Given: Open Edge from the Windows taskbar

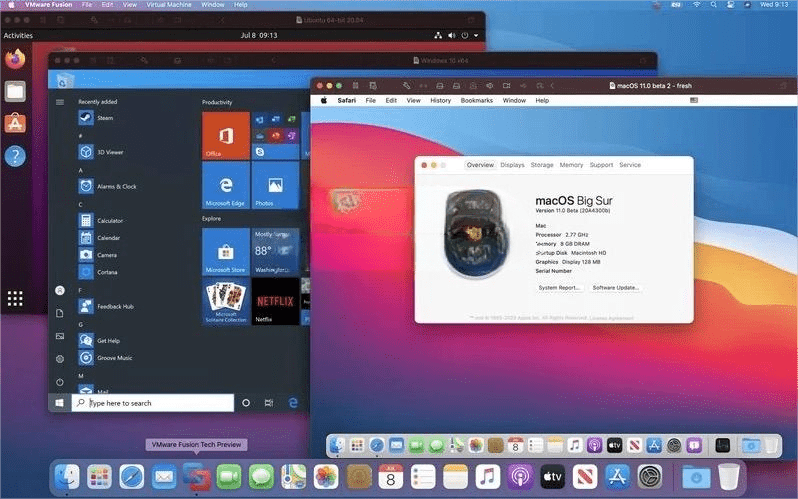Looking at the screenshot, I should (293, 403).
